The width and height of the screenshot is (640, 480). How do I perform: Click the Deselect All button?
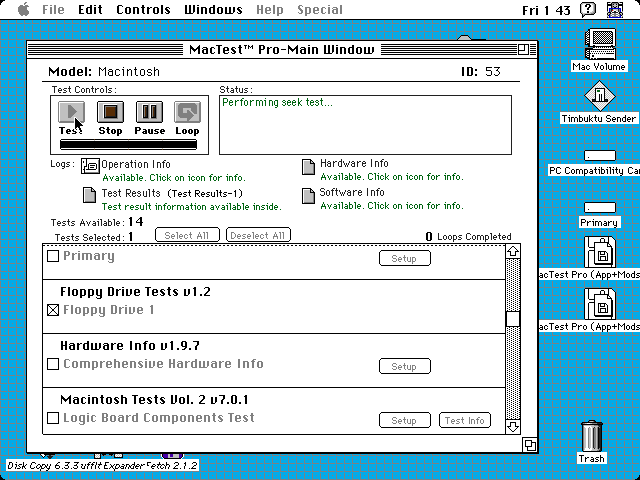258,235
